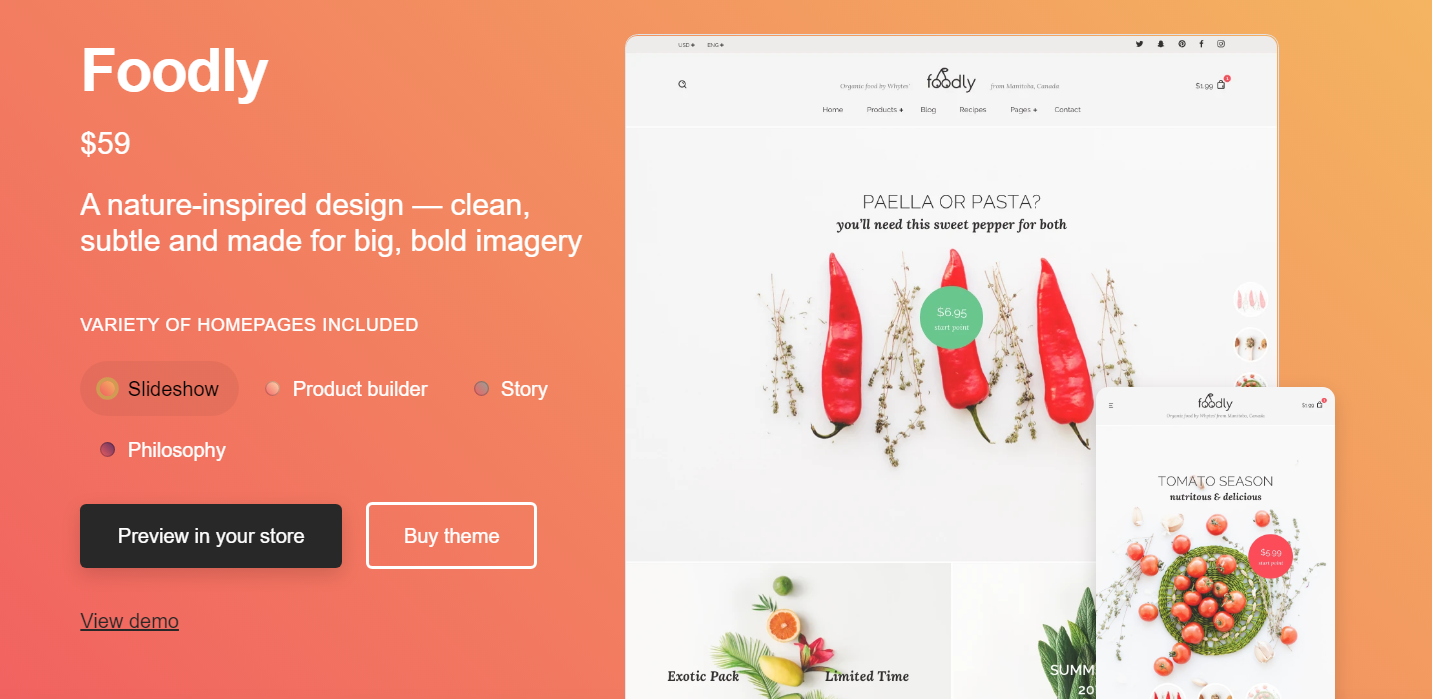
Task: Click the Preview in your store button
Action: 211,536
